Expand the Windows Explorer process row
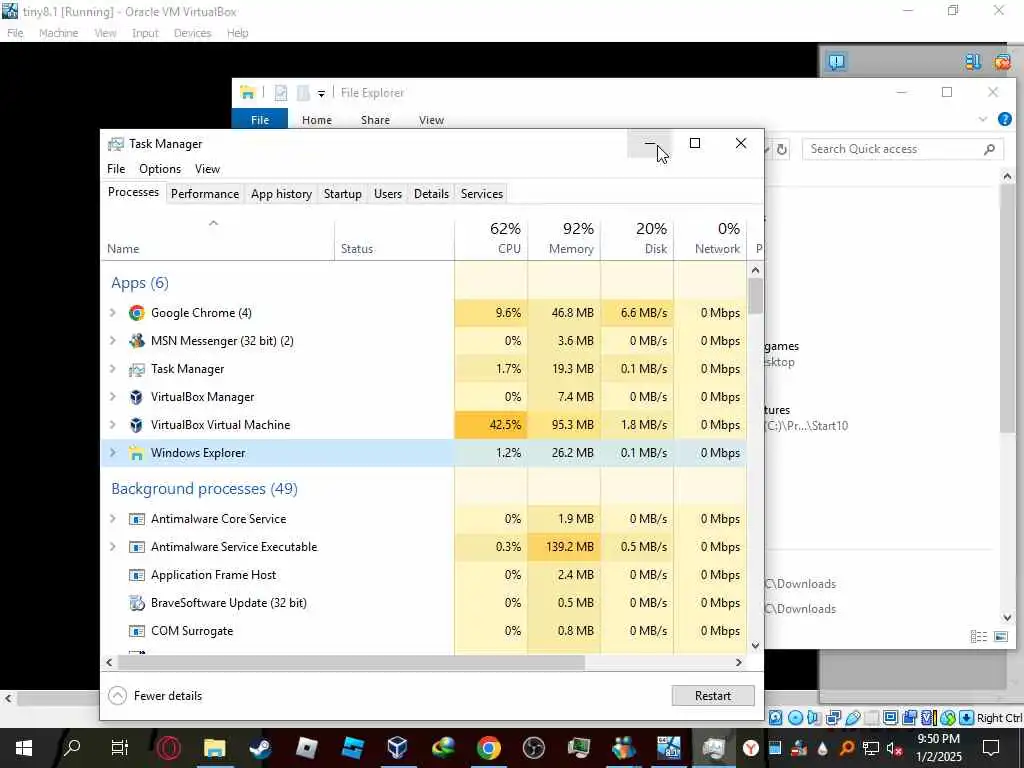The width and height of the screenshot is (1024, 768). (112, 453)
